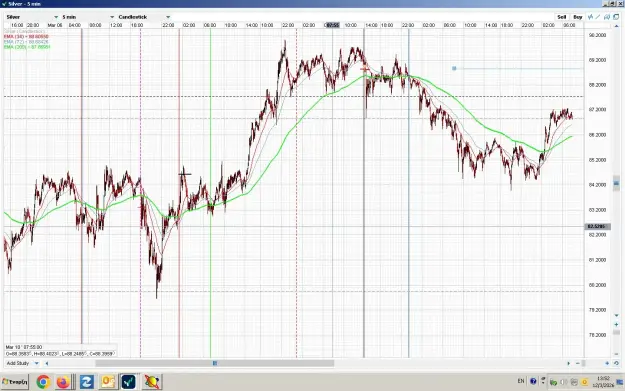Click the Add Study button
The height and width of the screenshot is (391, 625).
[18, 363]
